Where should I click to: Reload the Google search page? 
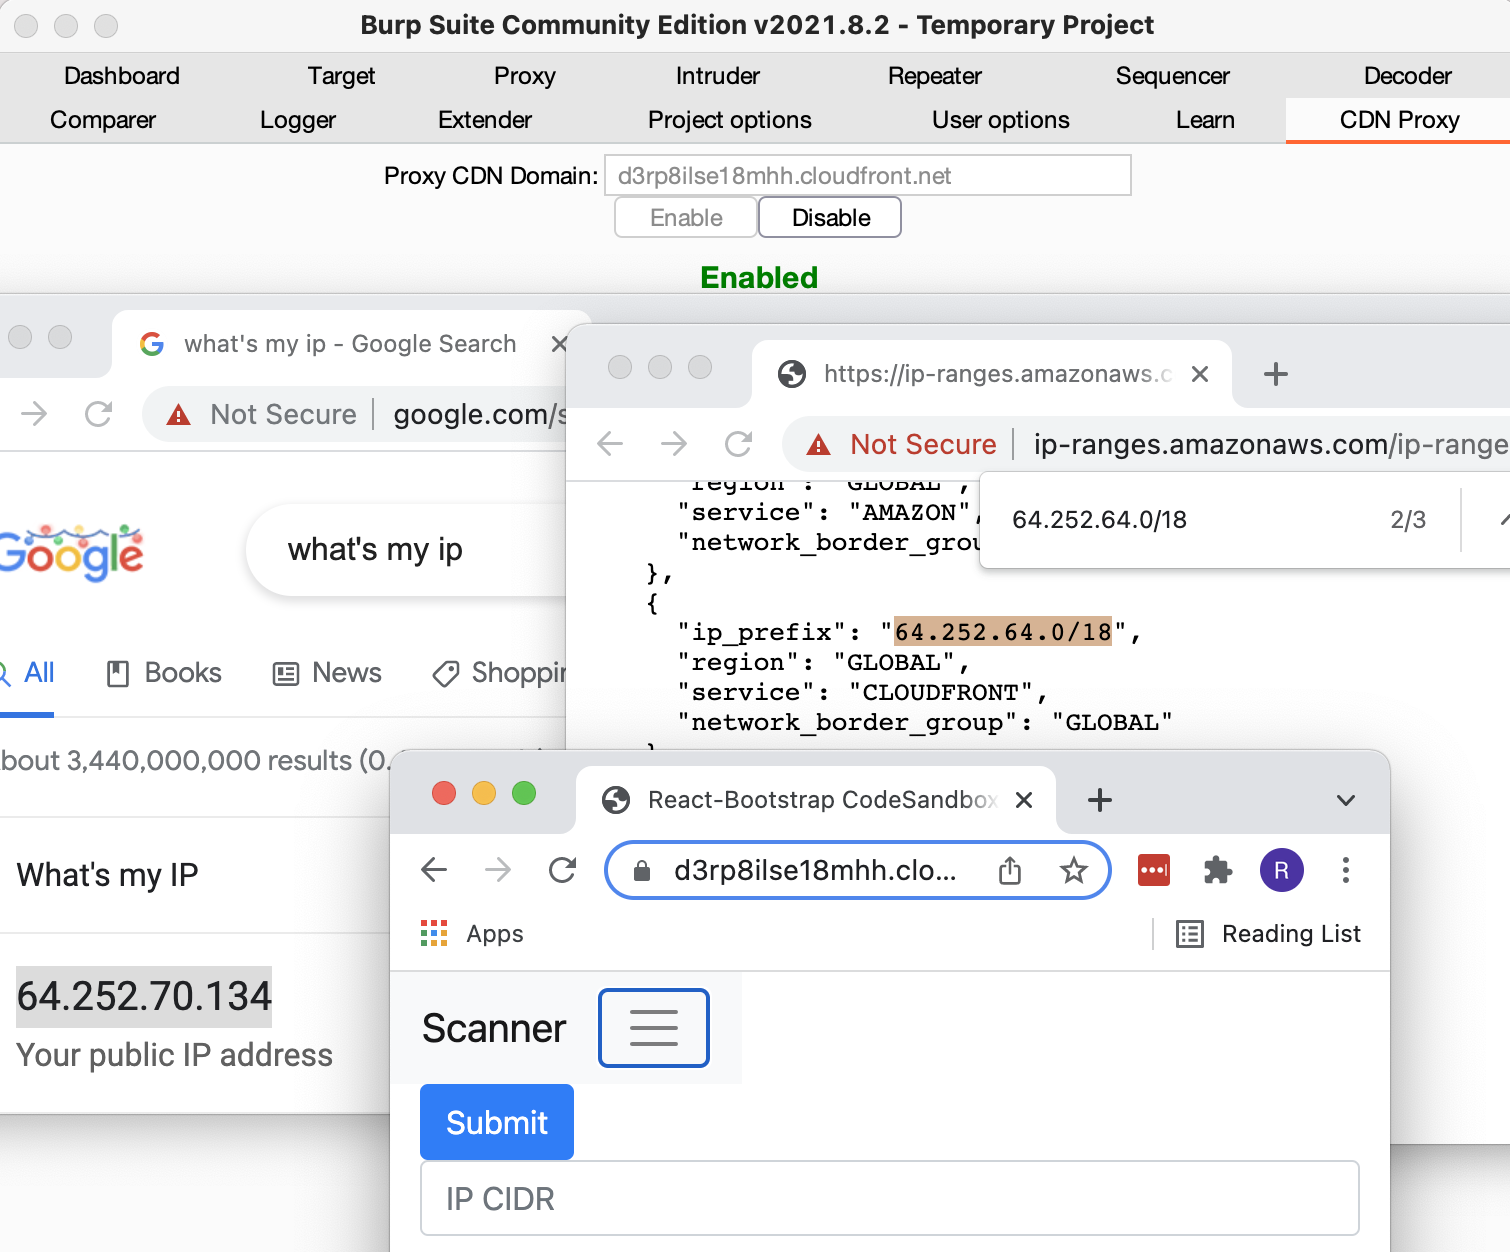tap(98, 414)
